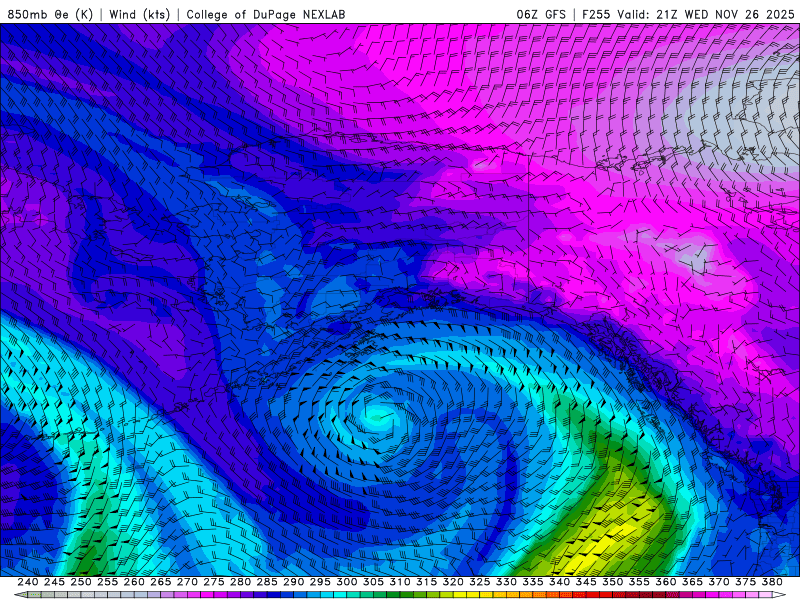Click the 285 value on the color scale
The image size is (800, 600).
pyautogui.click(x=267, y=582)
